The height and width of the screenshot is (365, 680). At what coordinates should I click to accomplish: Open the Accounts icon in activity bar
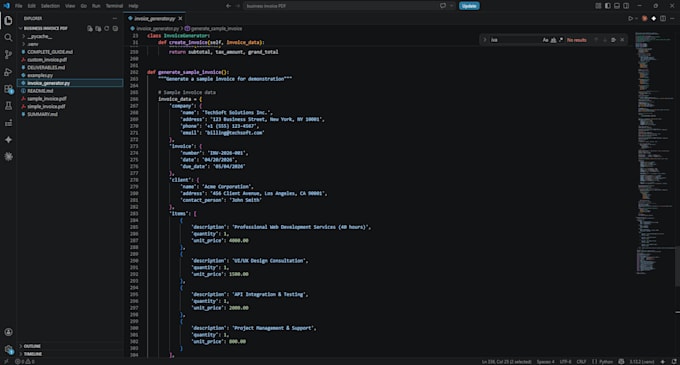tap(8, 332)
